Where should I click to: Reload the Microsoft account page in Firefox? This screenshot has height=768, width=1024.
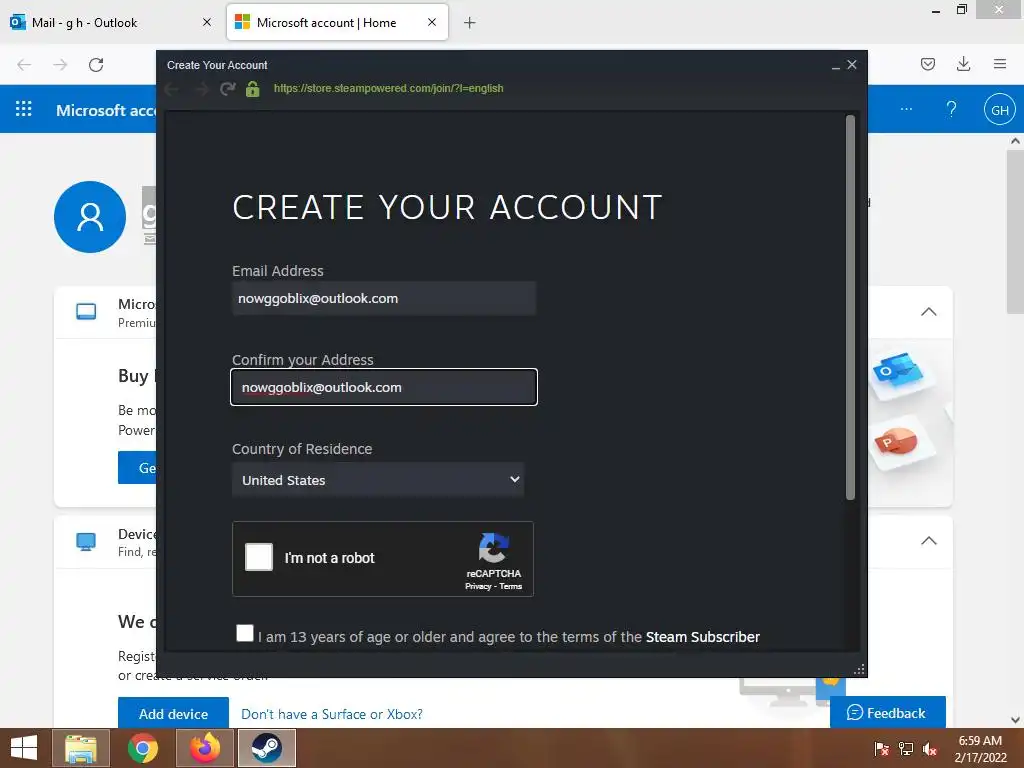pos(96,65)
